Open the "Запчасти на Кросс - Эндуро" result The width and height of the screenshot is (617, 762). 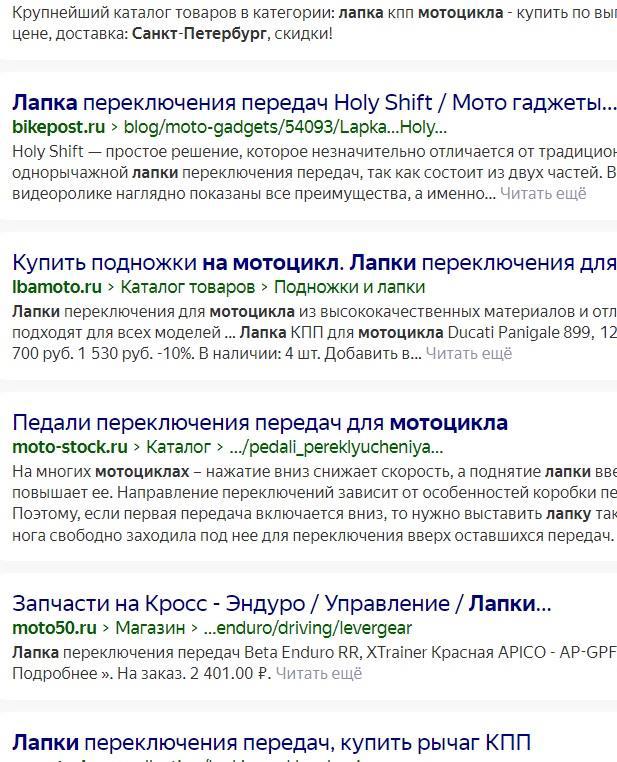(281, 604)
